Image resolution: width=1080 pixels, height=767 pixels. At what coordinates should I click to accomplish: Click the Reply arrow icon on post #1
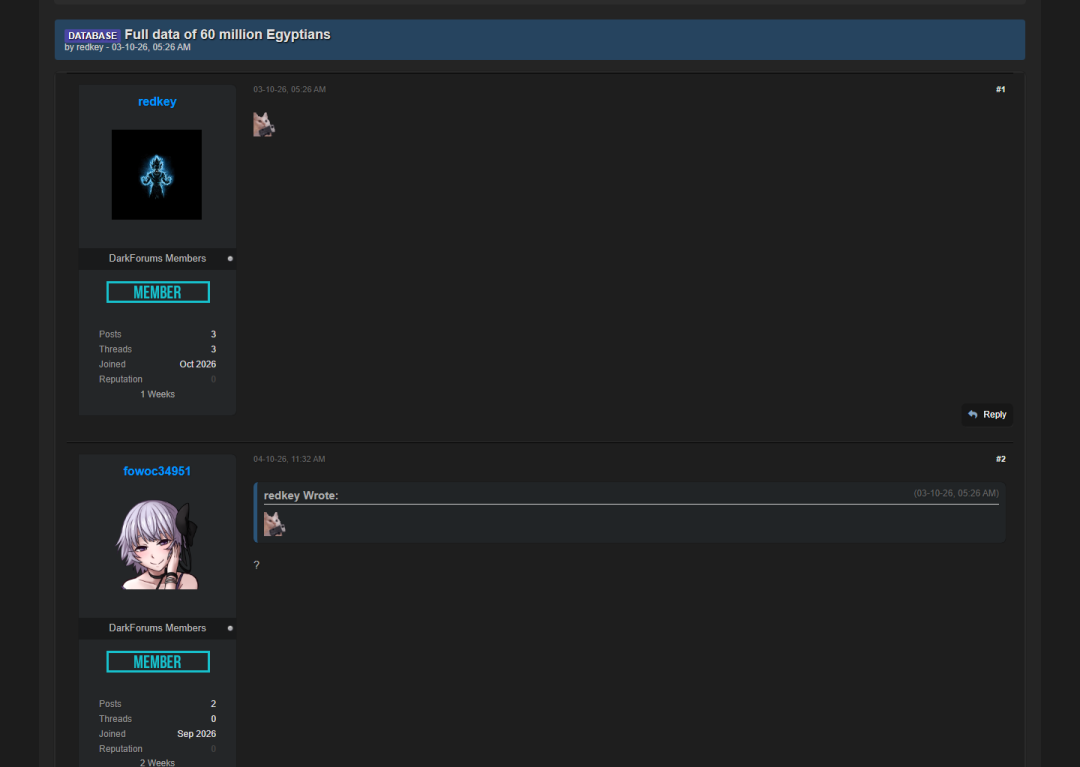click(973, 414)
